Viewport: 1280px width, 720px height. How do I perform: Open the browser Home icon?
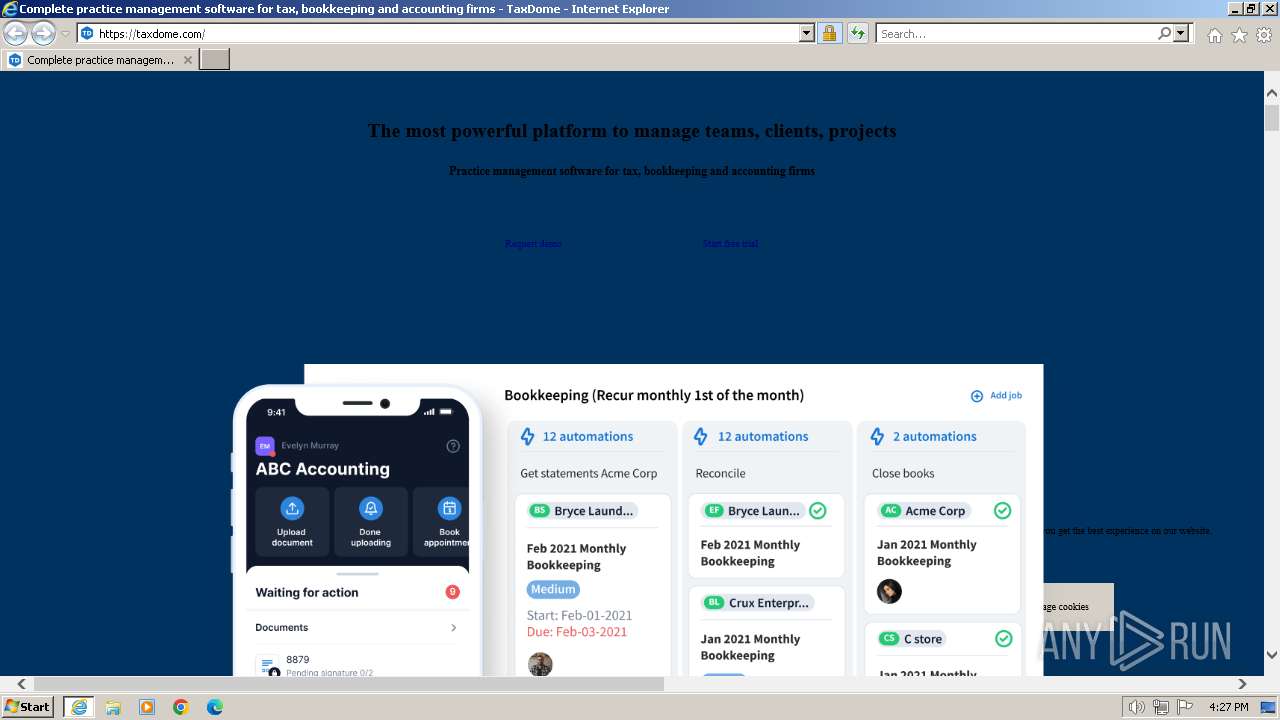click(1214, 35)
